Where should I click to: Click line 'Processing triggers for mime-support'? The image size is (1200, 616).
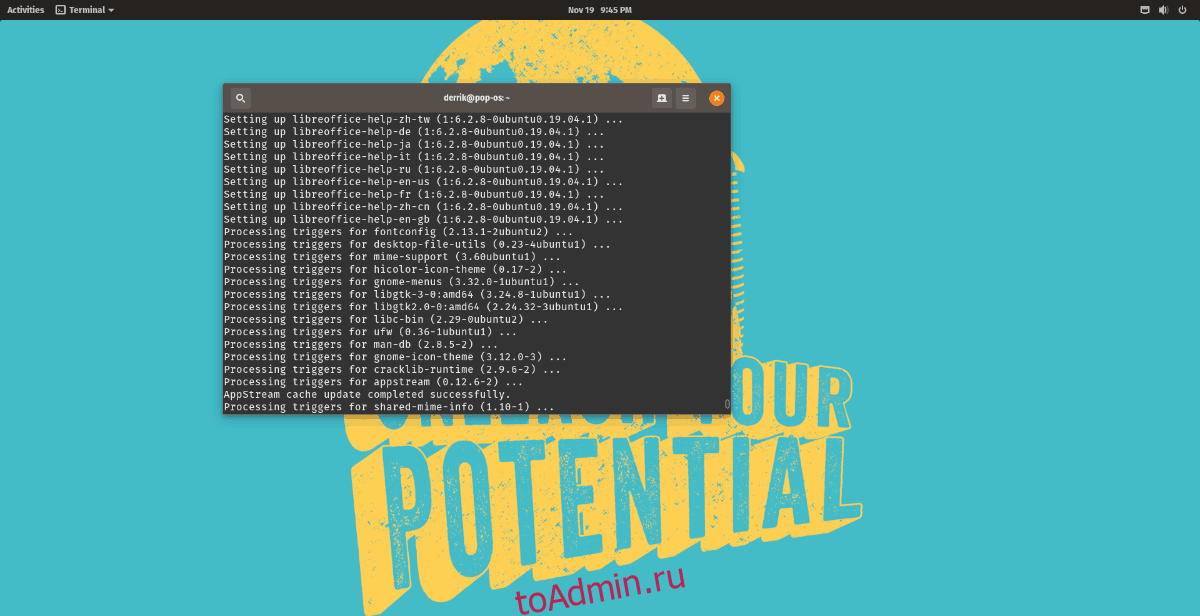coord(392,257)
